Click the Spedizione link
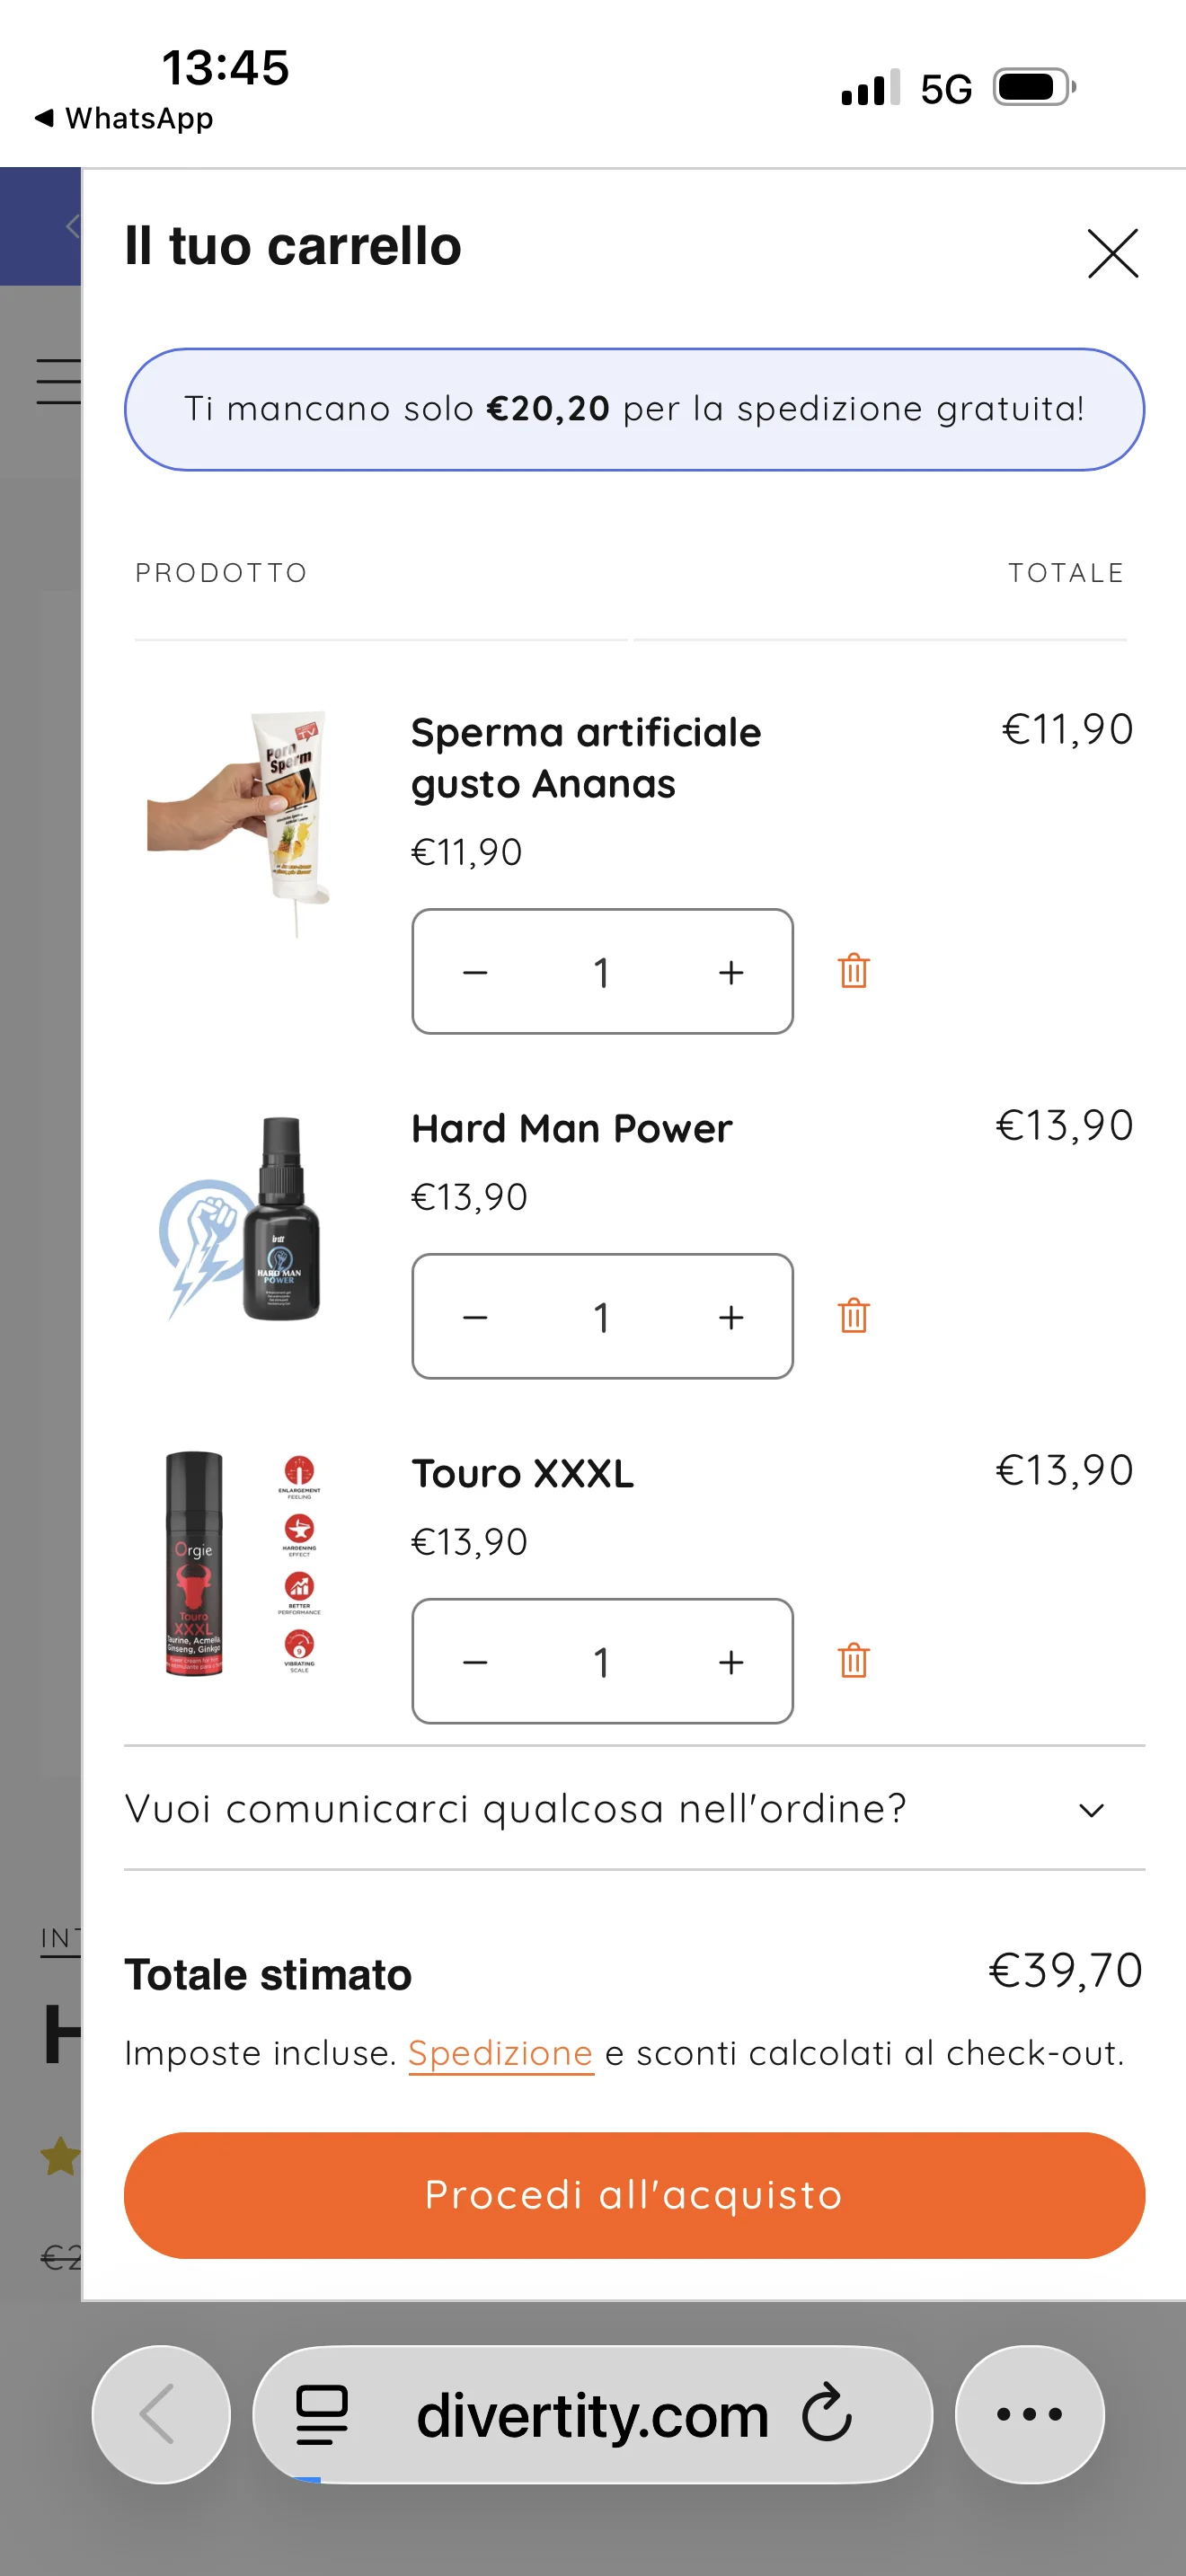The height and width of the screenshot is (2576, 1186). click(500, 2053)
